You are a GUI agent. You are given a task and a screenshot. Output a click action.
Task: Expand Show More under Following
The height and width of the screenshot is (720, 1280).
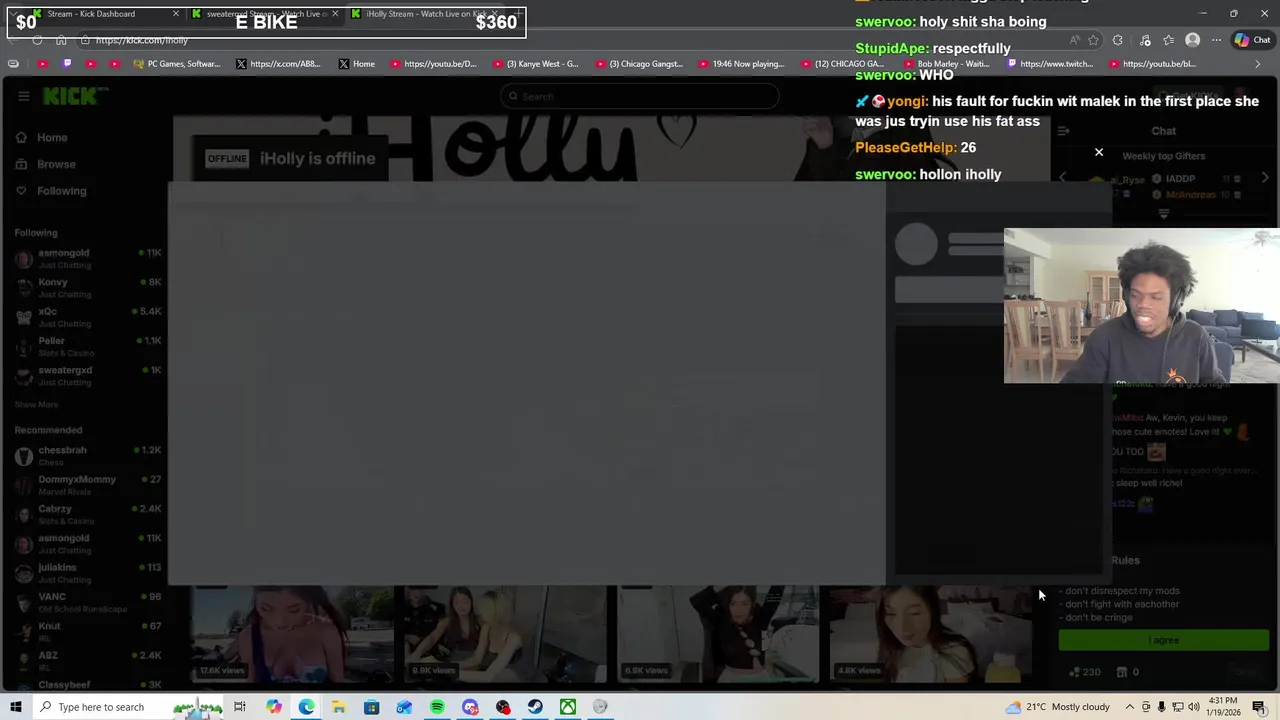(x=36, y=404)
